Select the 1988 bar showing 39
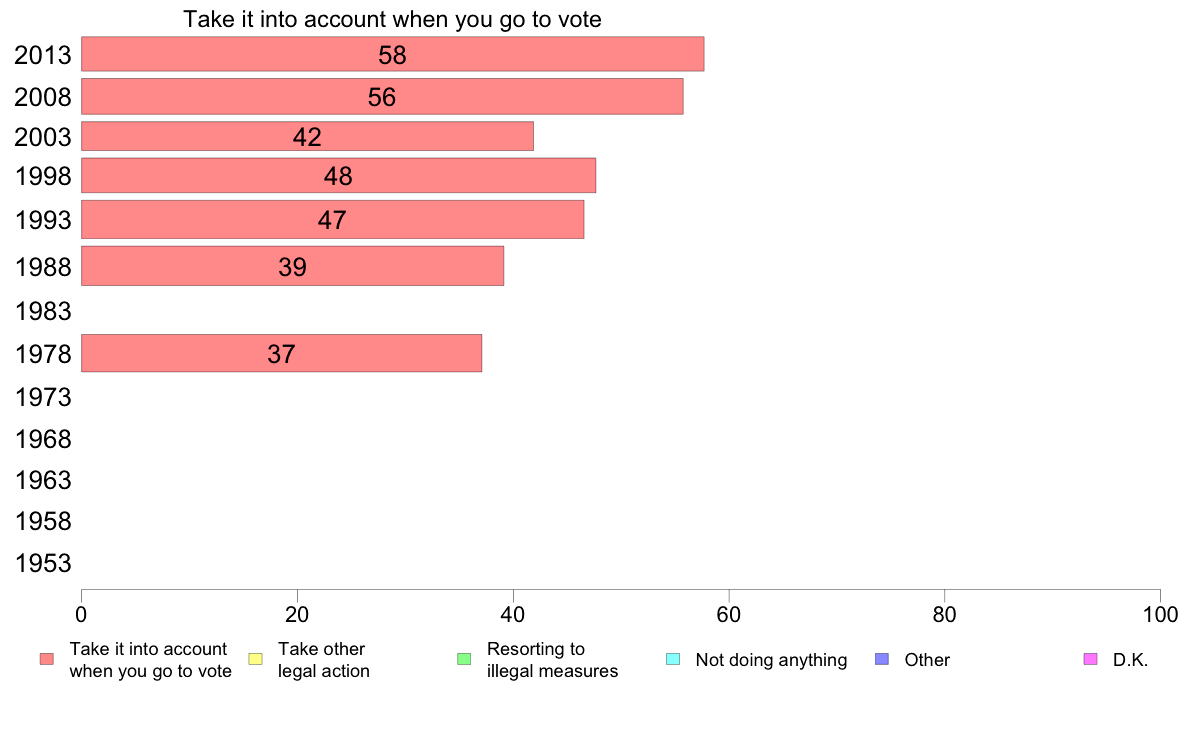 pos(292,266)
